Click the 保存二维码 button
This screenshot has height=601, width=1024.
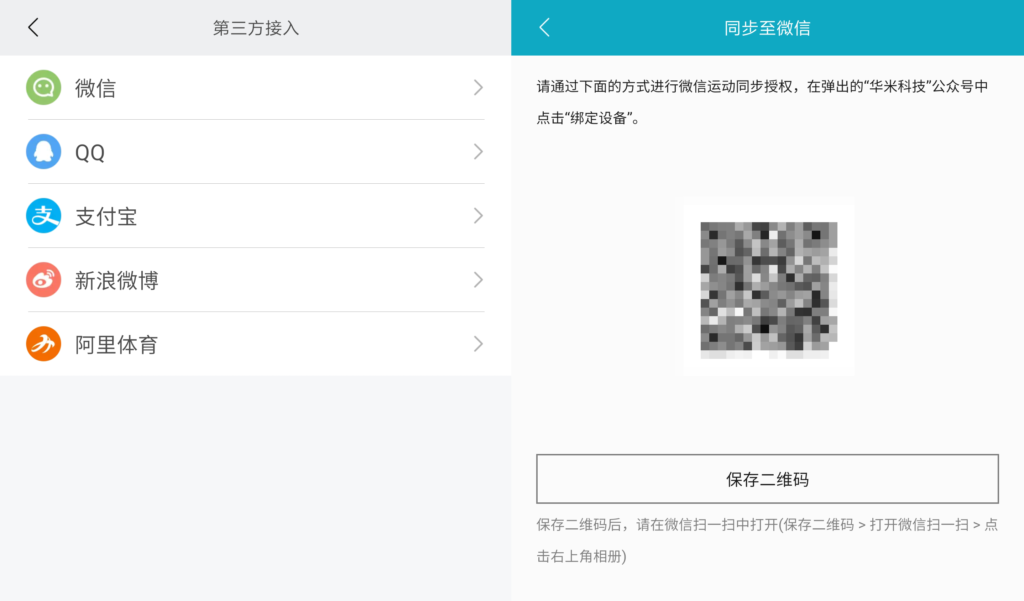767,479
